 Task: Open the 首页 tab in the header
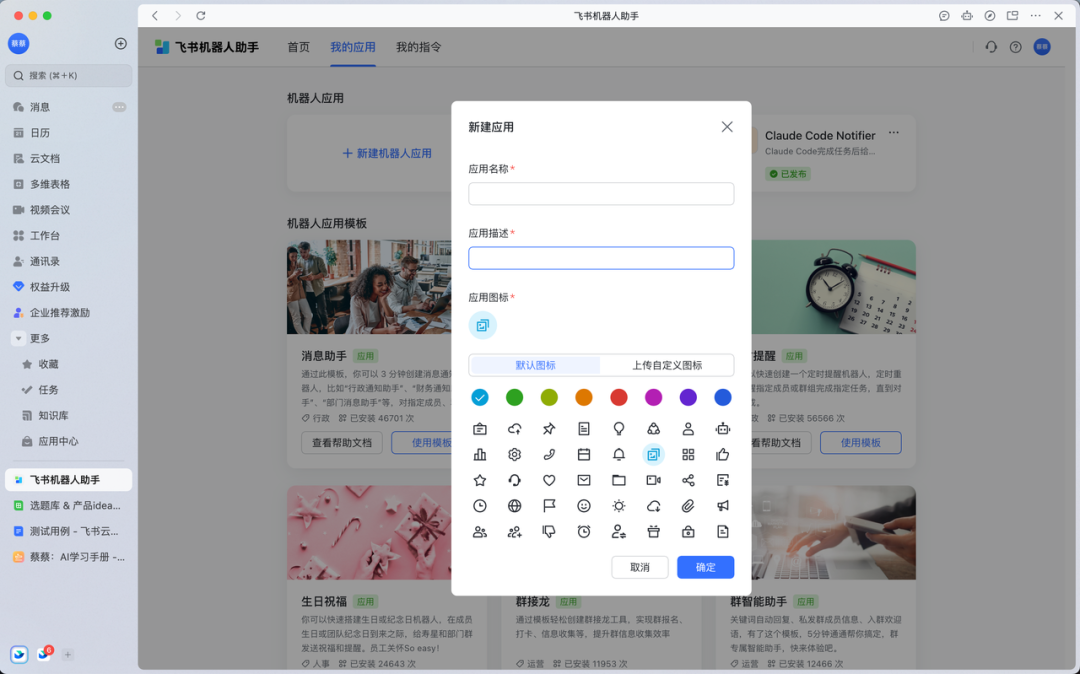click(x=298, y=47)
